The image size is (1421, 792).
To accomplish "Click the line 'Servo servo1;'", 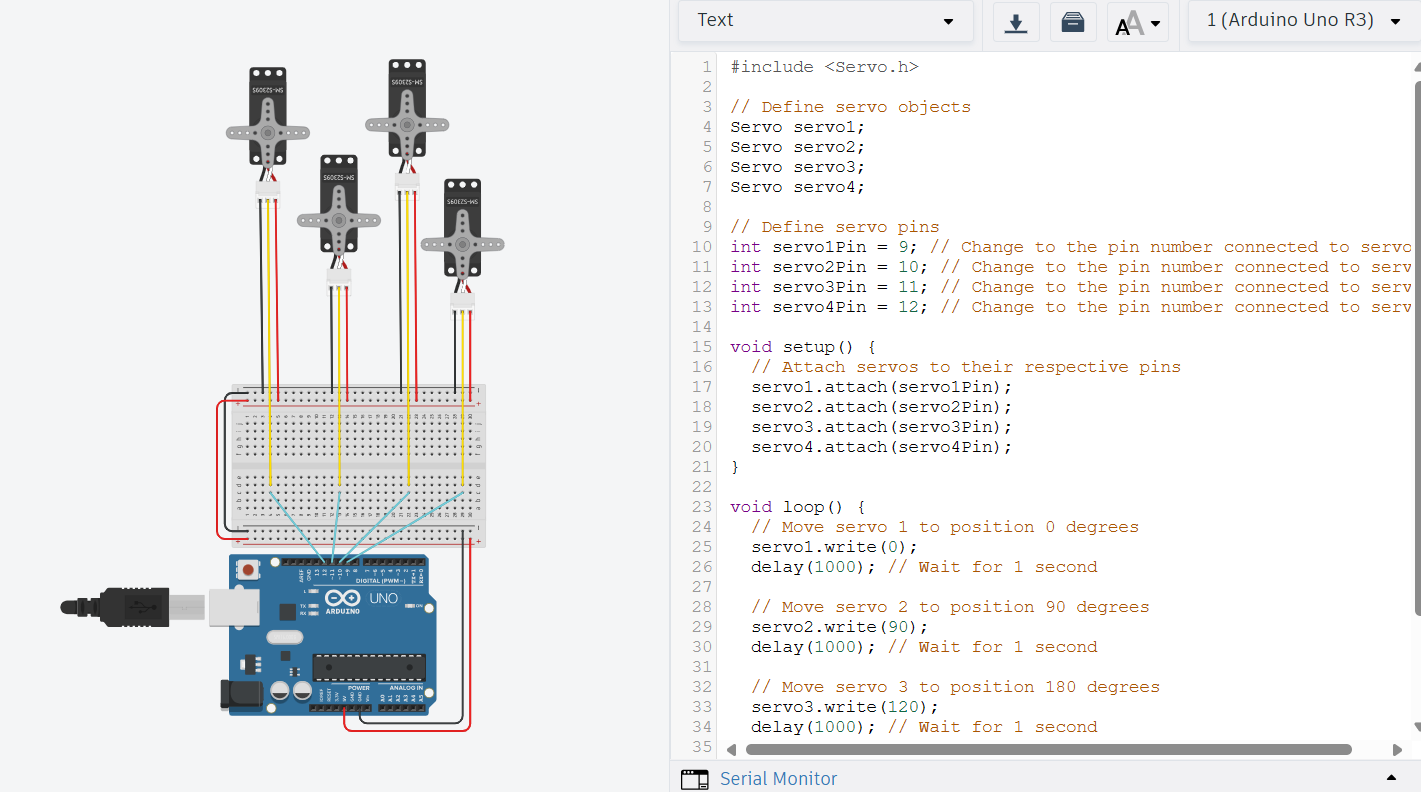I will tap(797, 127).
